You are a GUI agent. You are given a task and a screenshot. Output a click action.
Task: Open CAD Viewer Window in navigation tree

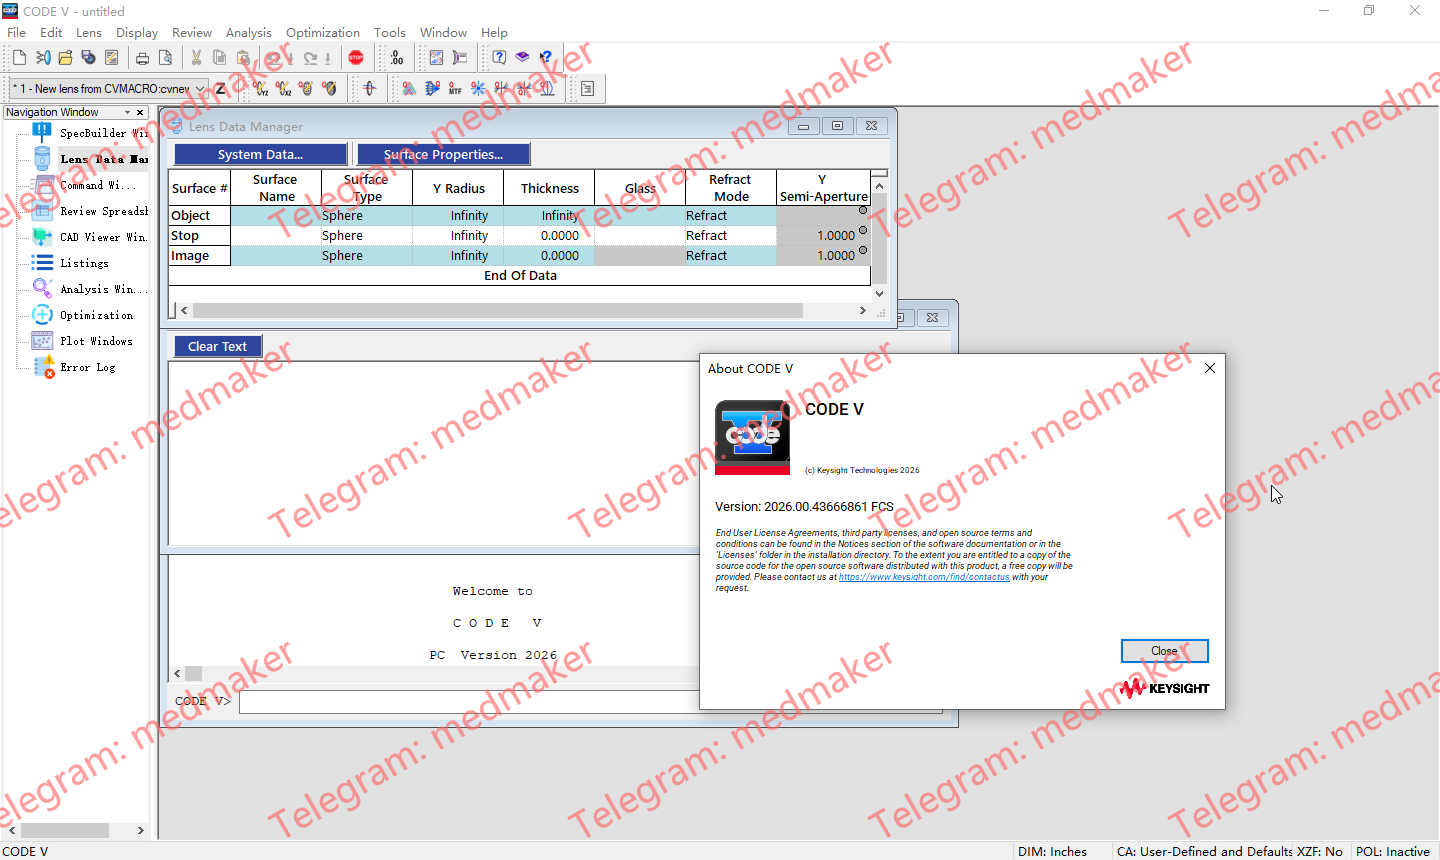[103, 237]
